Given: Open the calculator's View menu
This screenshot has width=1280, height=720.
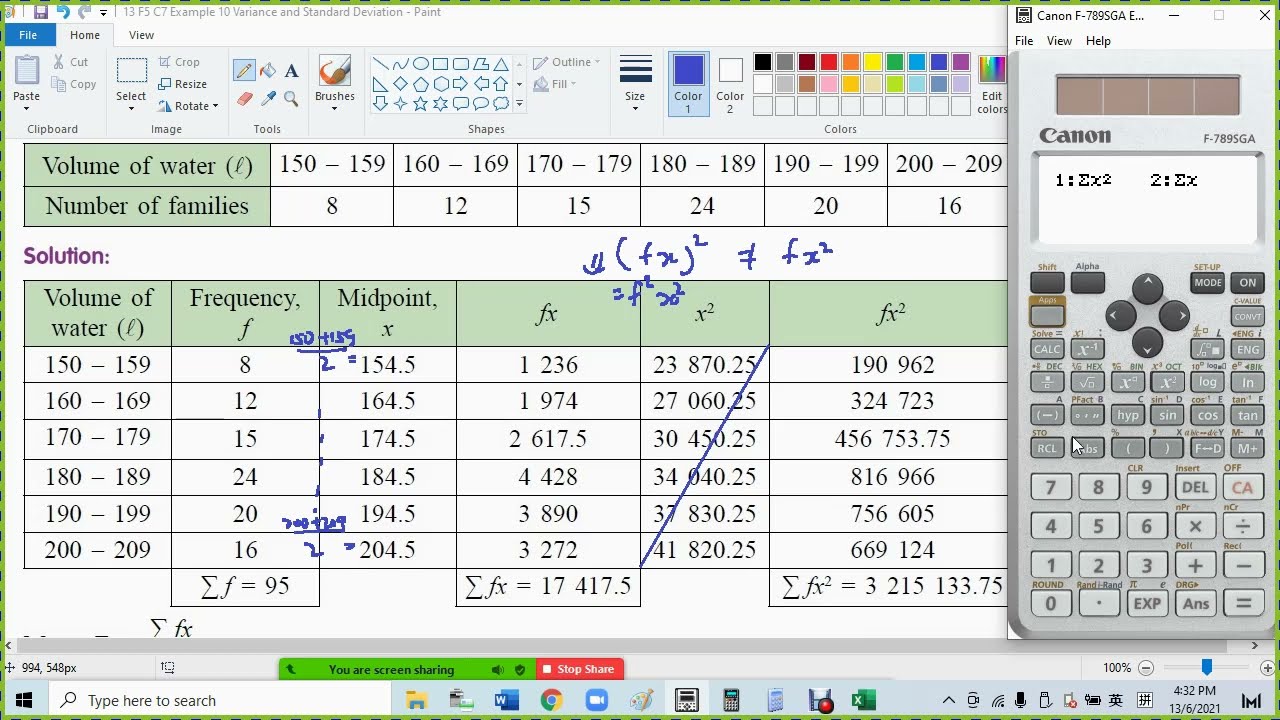Looking at the screenshot, I should [1059, 41].
